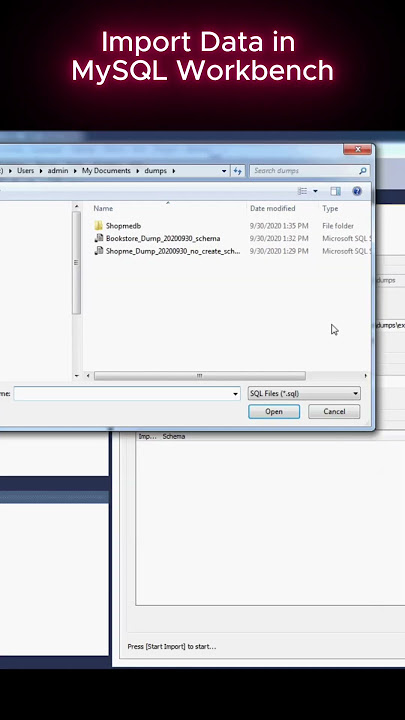Click the horizontal scrollbar thumb in file list

(200, 376)
